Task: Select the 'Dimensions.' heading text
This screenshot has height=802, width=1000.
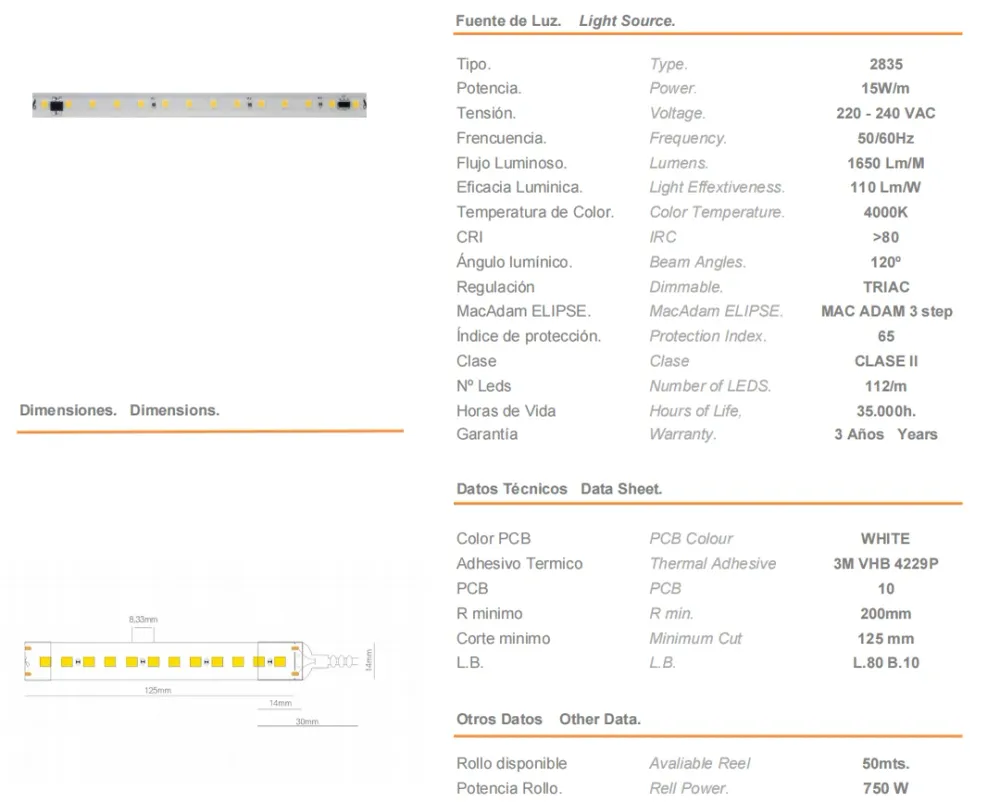Action: [x=175, y=411]
